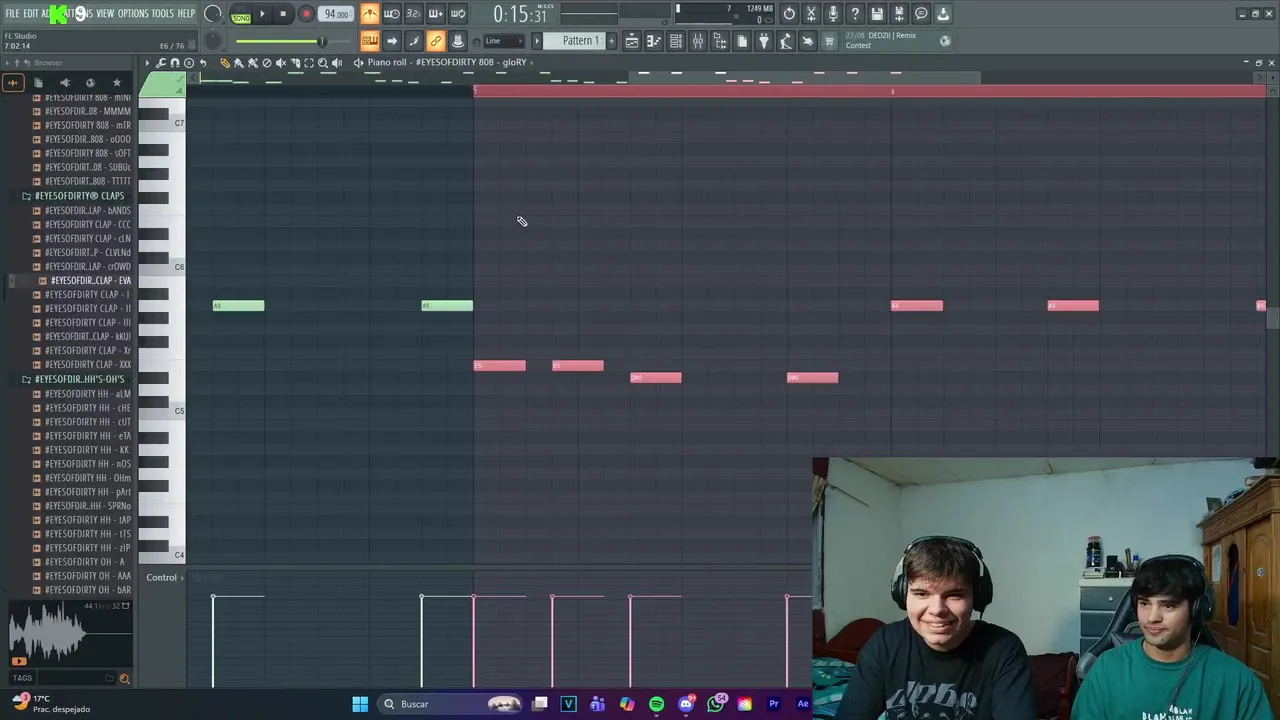The image size is (1280, 720).
Task: Click the tempo field showing 94.000
Action: [337, 14]
